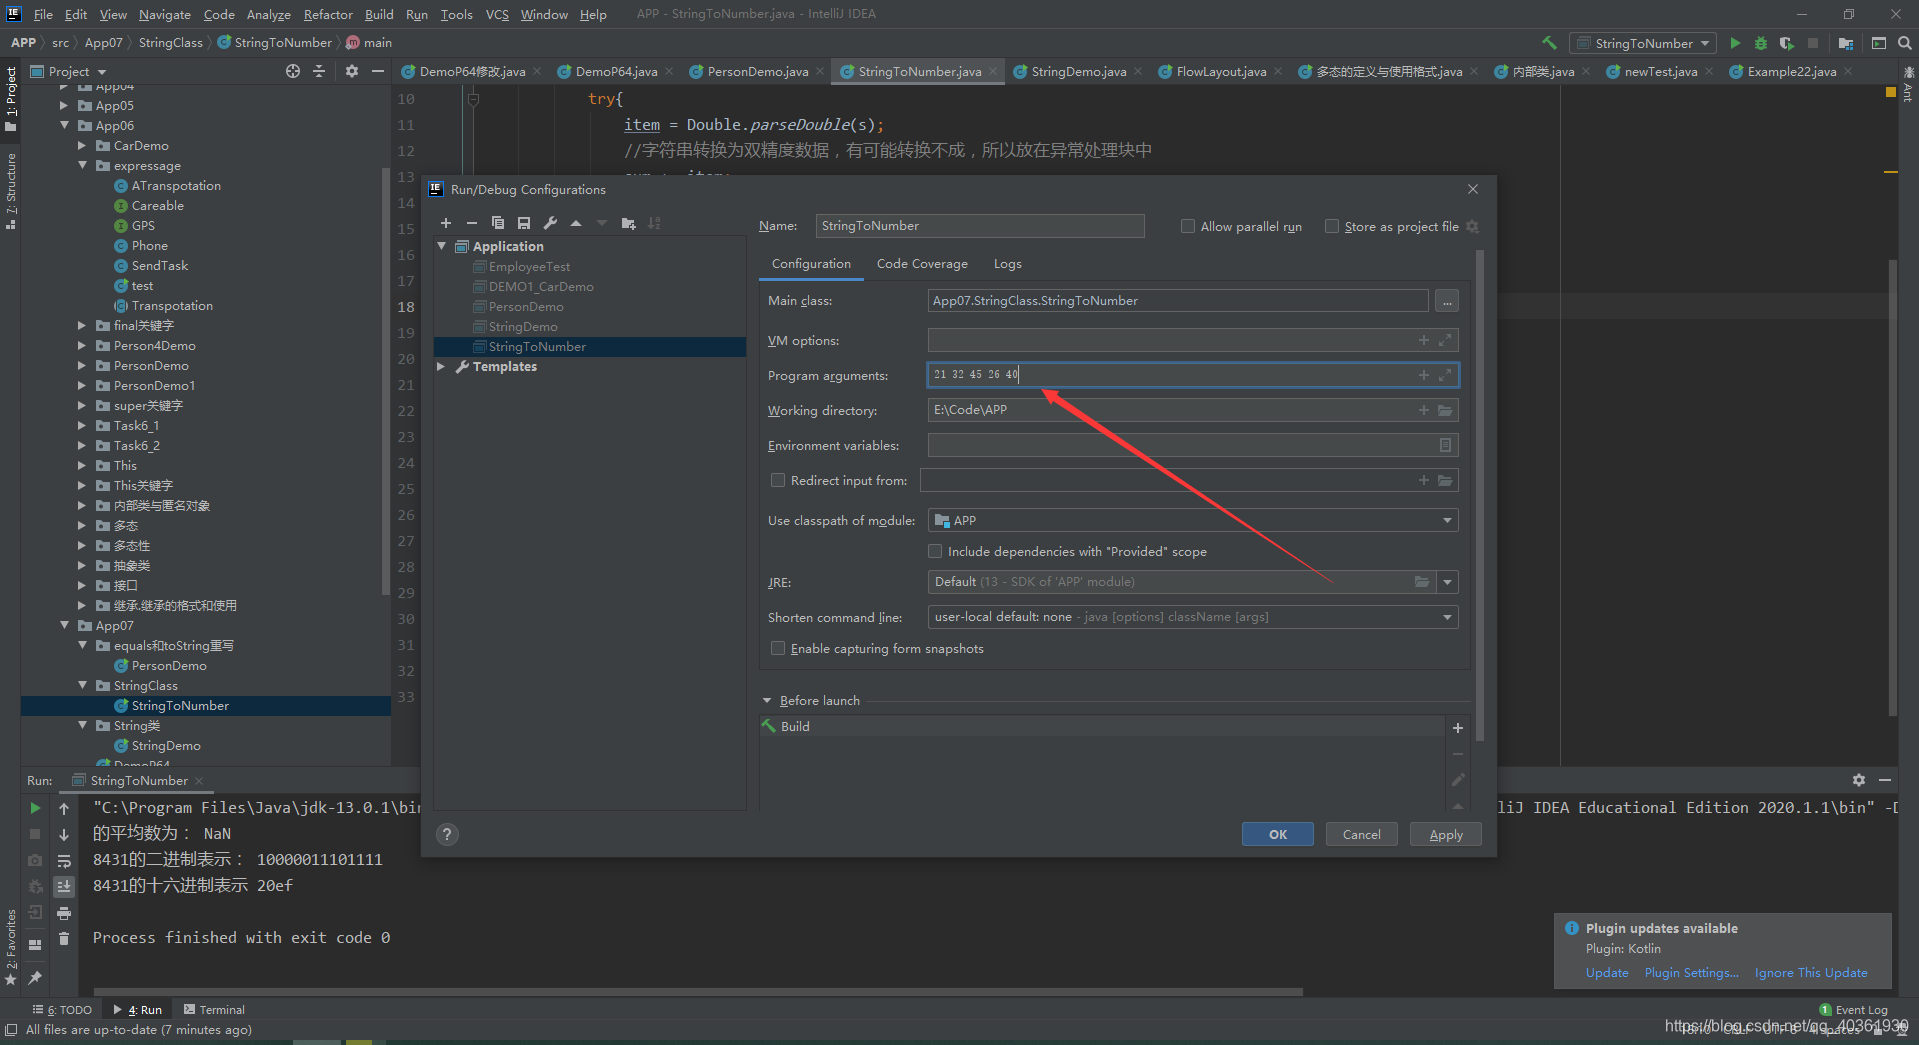Add Before launch task plus icon
The height and width of the screenshot is (1045, 1919).
1458,728
